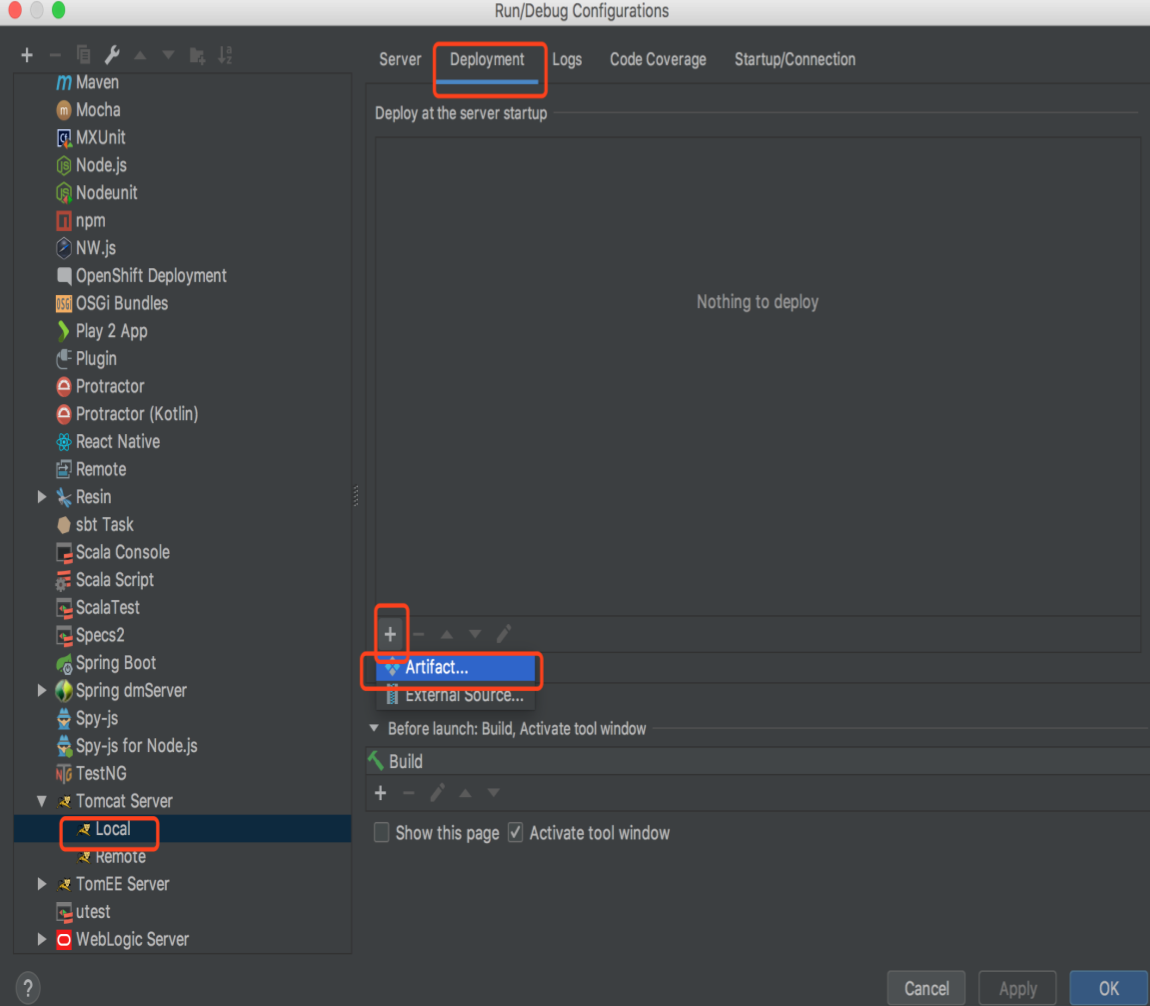Move before launch task down arrow
Screen dimensions: 1150x1006
point(494,793)
